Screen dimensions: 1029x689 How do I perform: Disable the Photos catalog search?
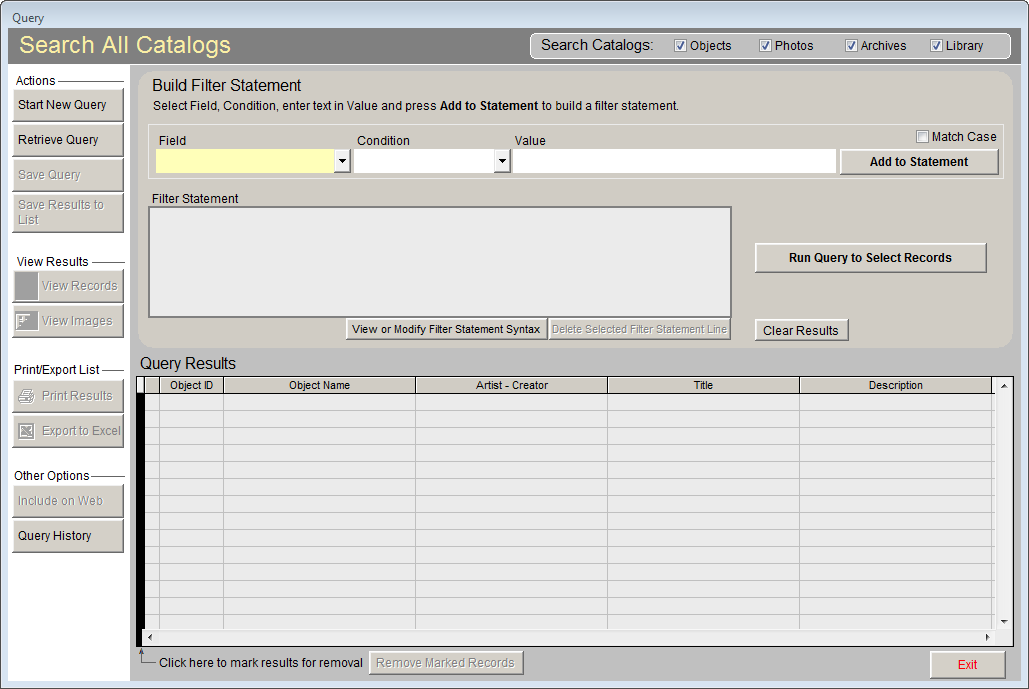[766, 45]
